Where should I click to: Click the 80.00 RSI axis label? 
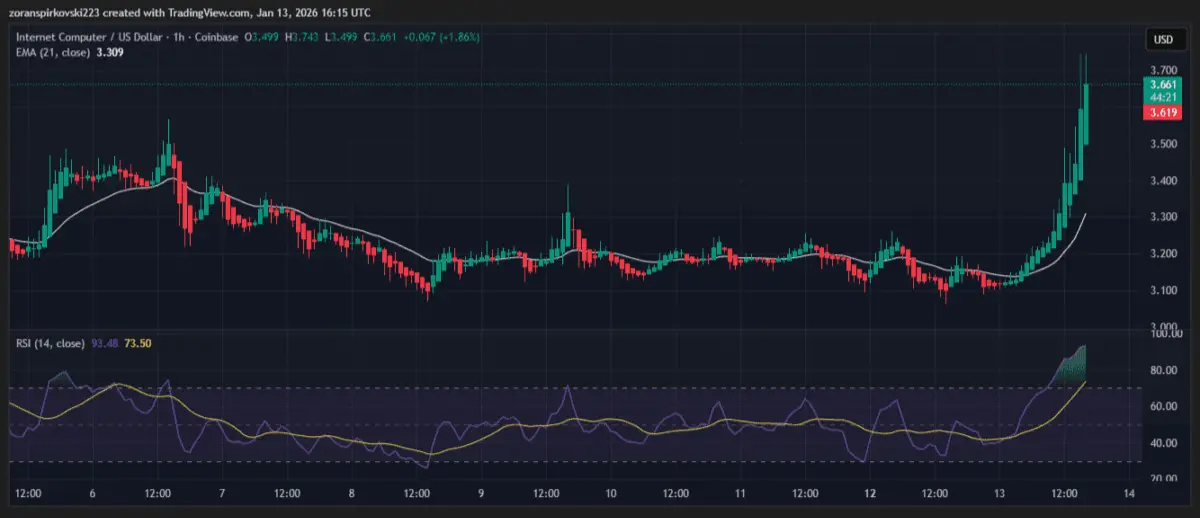[1163, 370]
